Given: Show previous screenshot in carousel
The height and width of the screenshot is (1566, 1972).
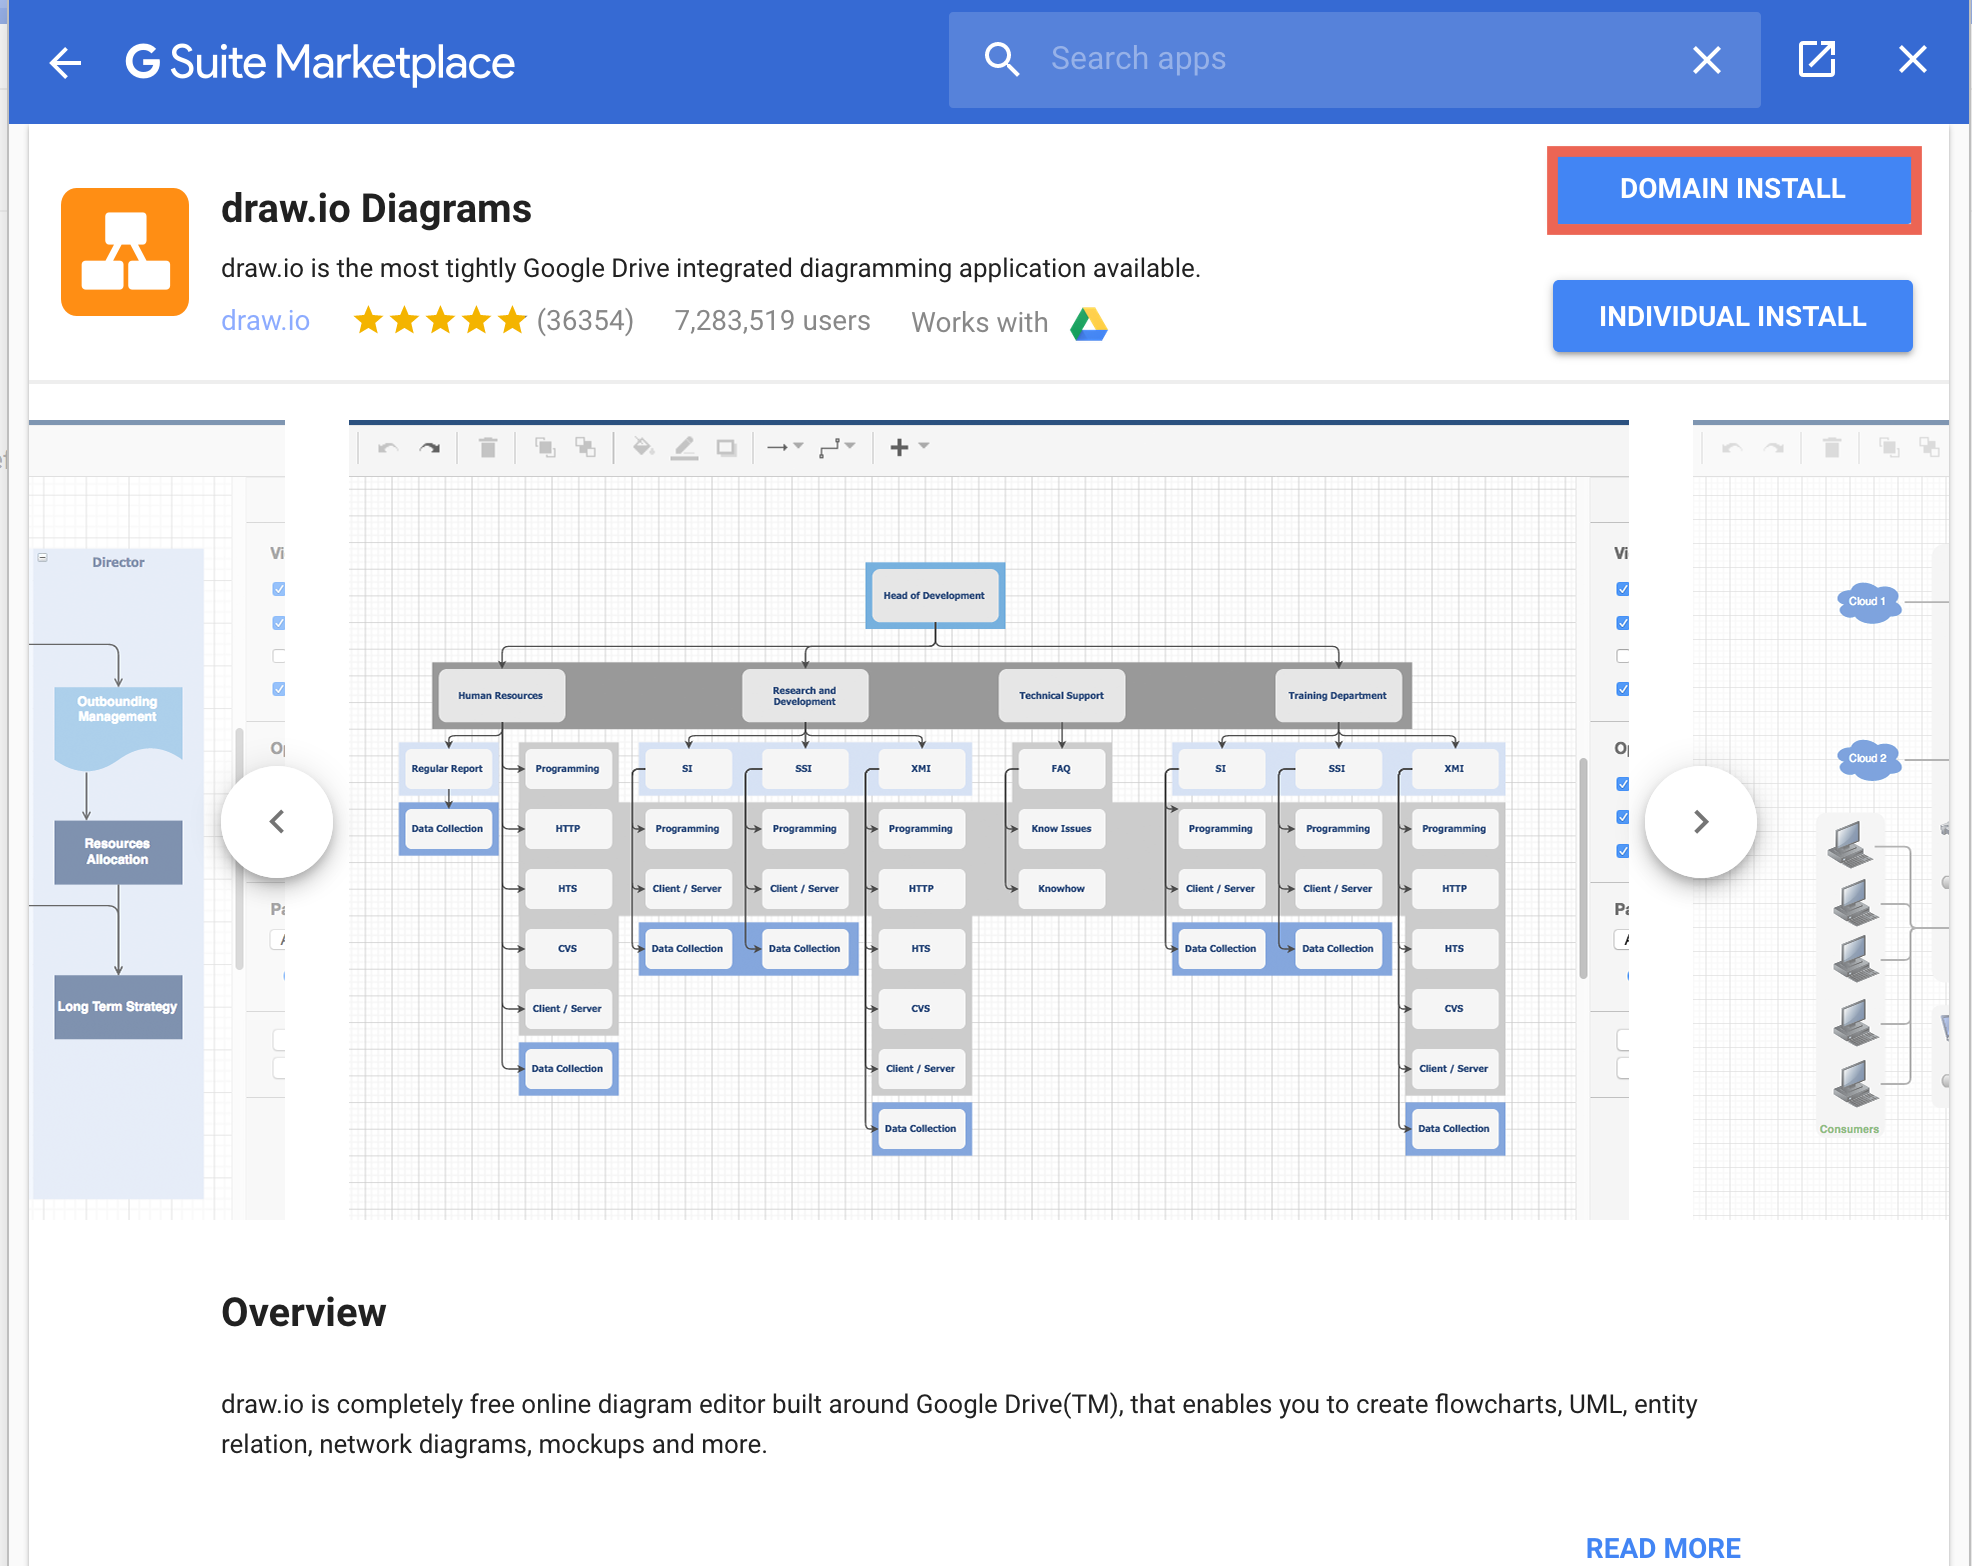Looking at the screenshot, I should [x=277, y=822].
